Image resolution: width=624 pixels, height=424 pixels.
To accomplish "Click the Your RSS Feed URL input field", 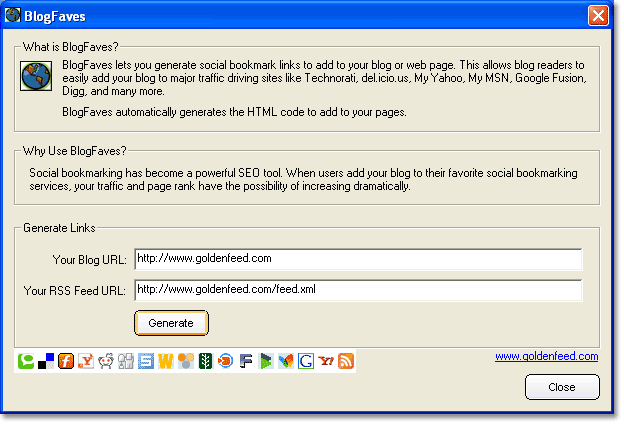I will [x=358, y=290].
